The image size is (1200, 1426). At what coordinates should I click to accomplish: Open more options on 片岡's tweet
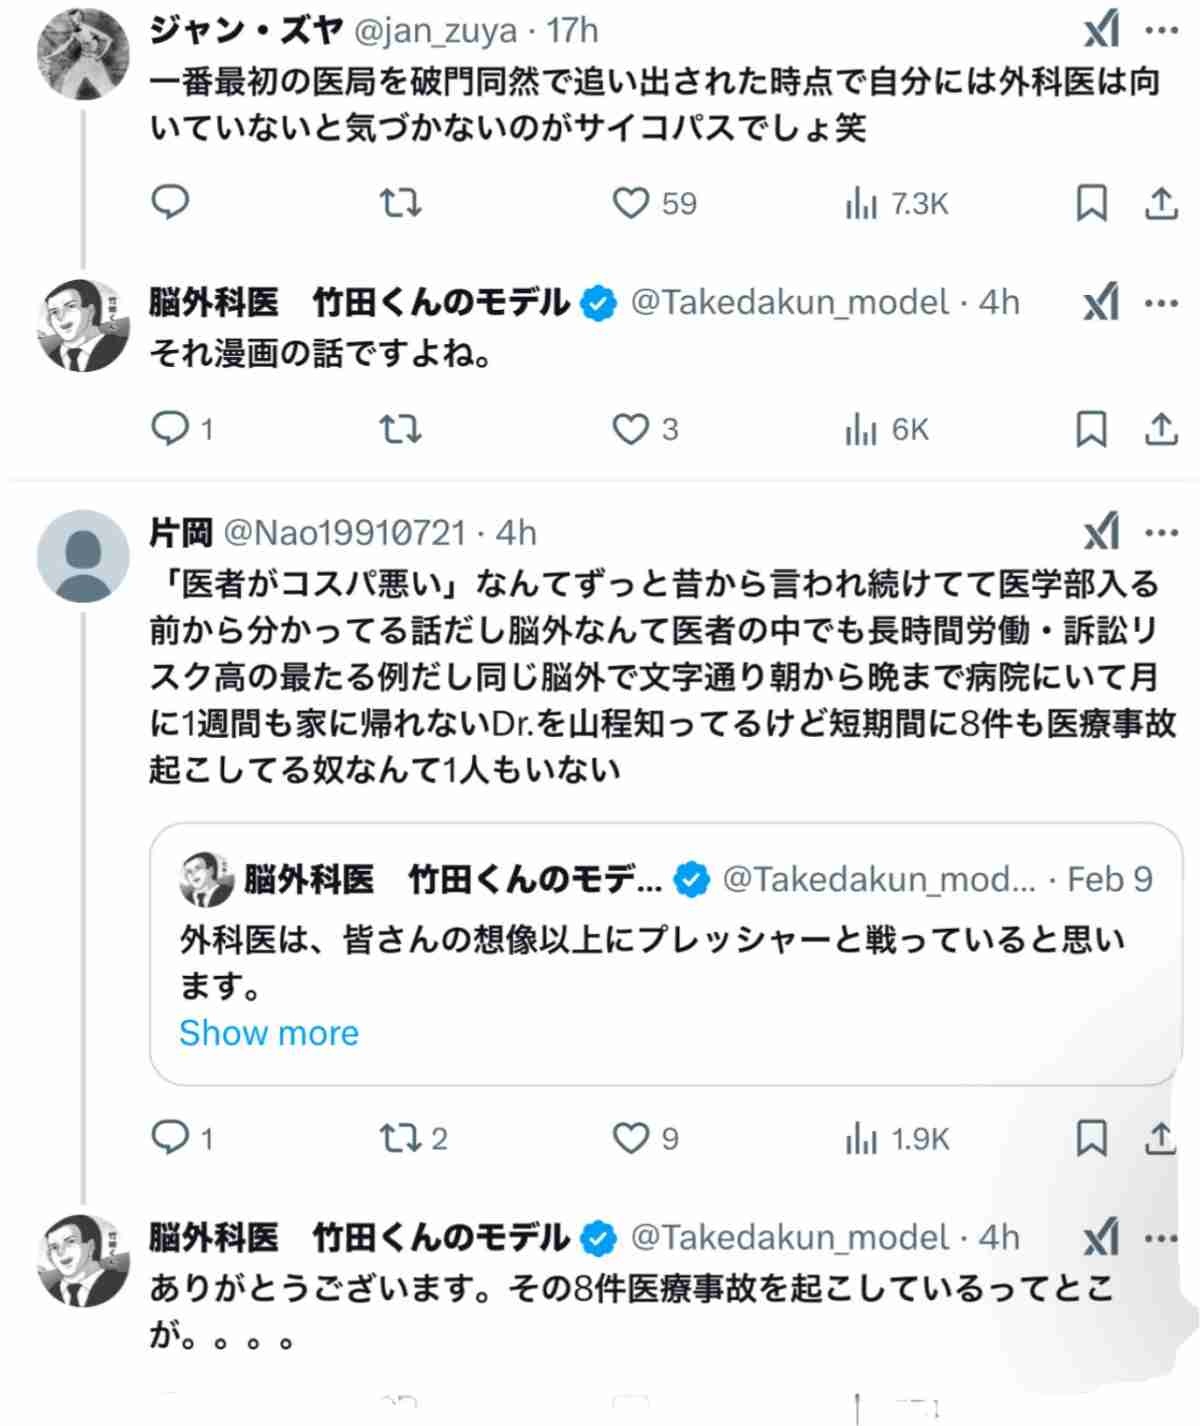(x=1161, y=532)
